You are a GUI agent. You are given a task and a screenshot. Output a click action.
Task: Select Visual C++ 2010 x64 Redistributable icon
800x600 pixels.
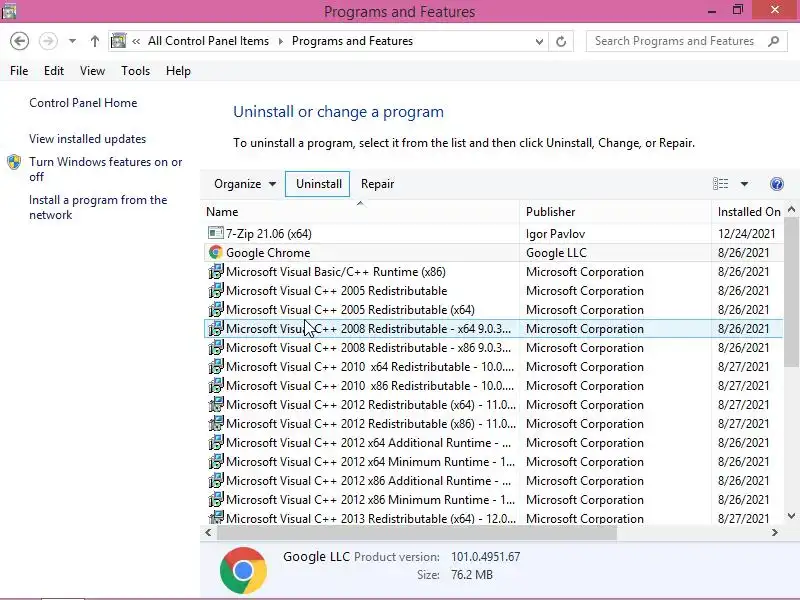[216, 366]
